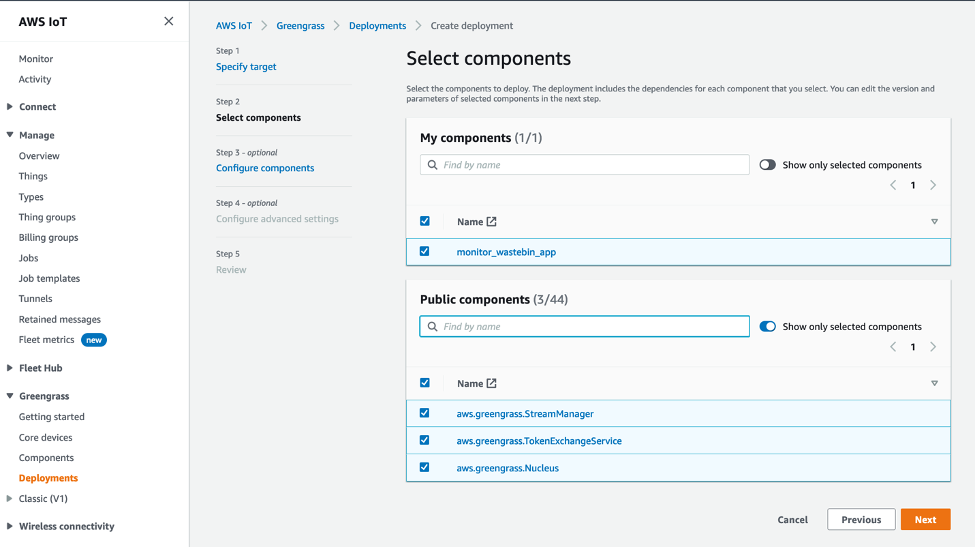Click sort arrow in Public components table
The image size is (977, 547).
[934, 384]
